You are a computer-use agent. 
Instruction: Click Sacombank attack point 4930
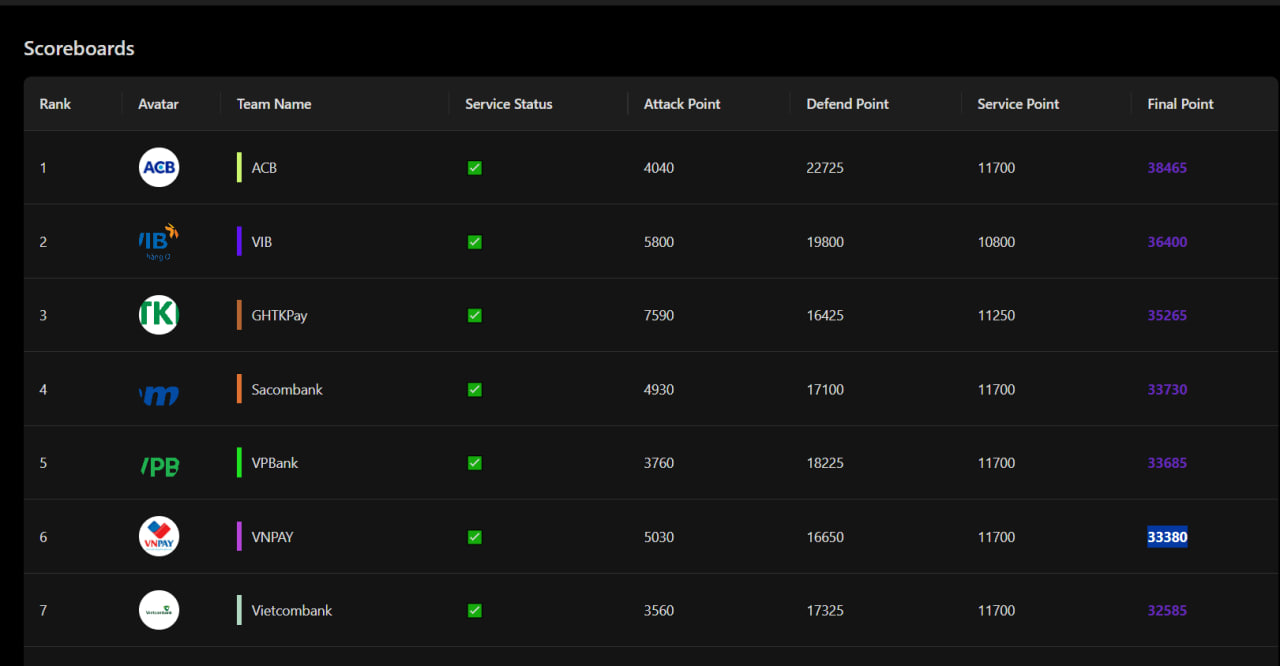pyautogui.click(x=659, y=389)
